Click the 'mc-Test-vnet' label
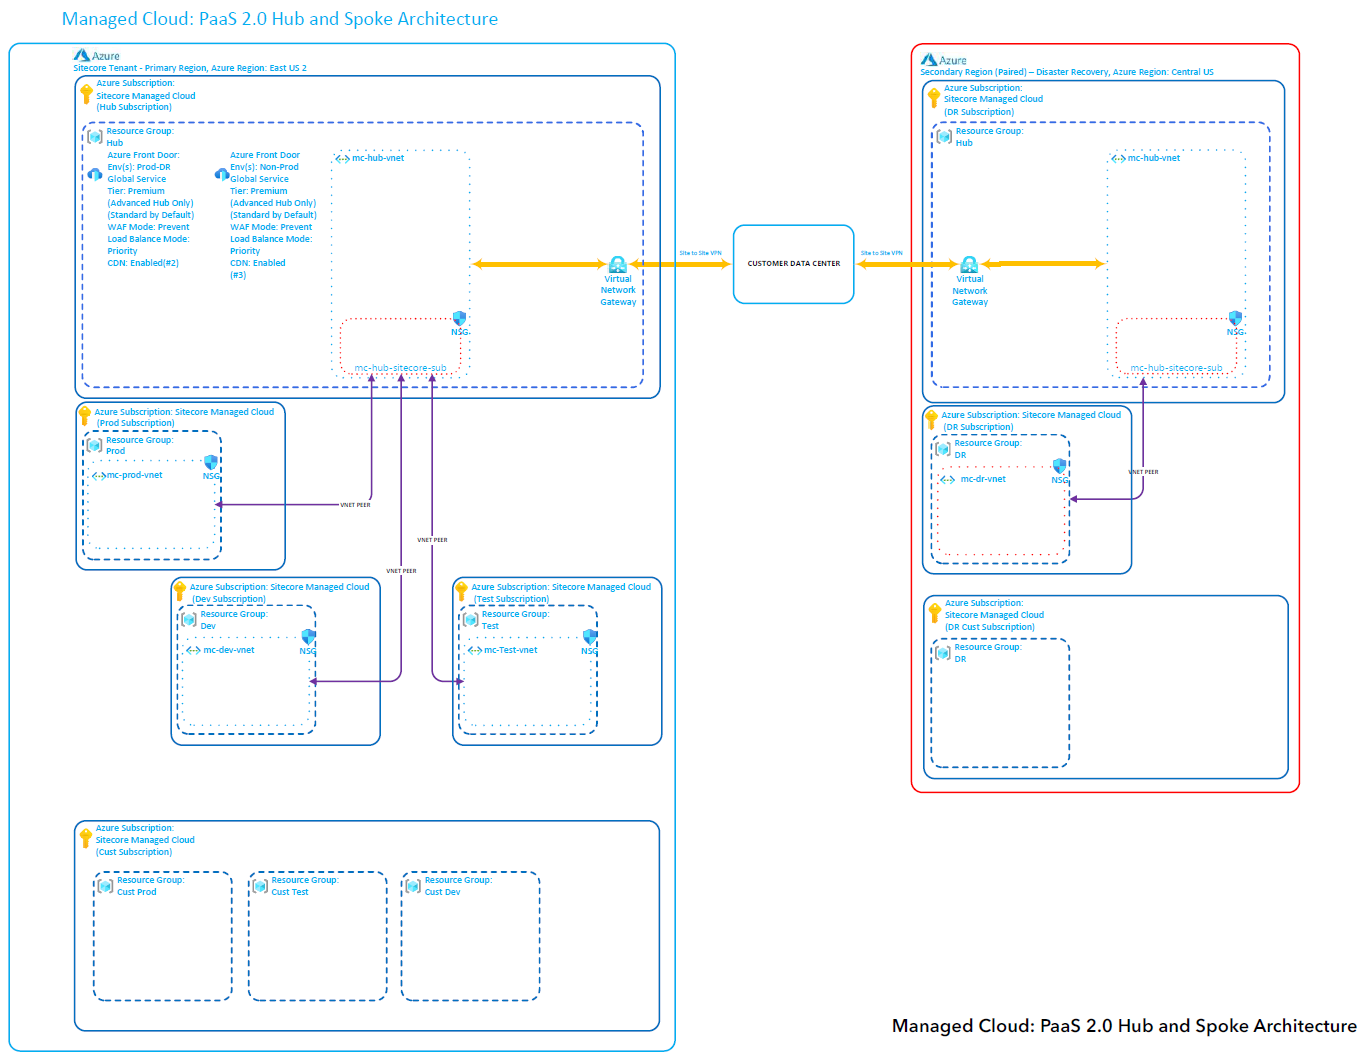The height and width of the screenshot is (1061, 1371). click(511, 650)
